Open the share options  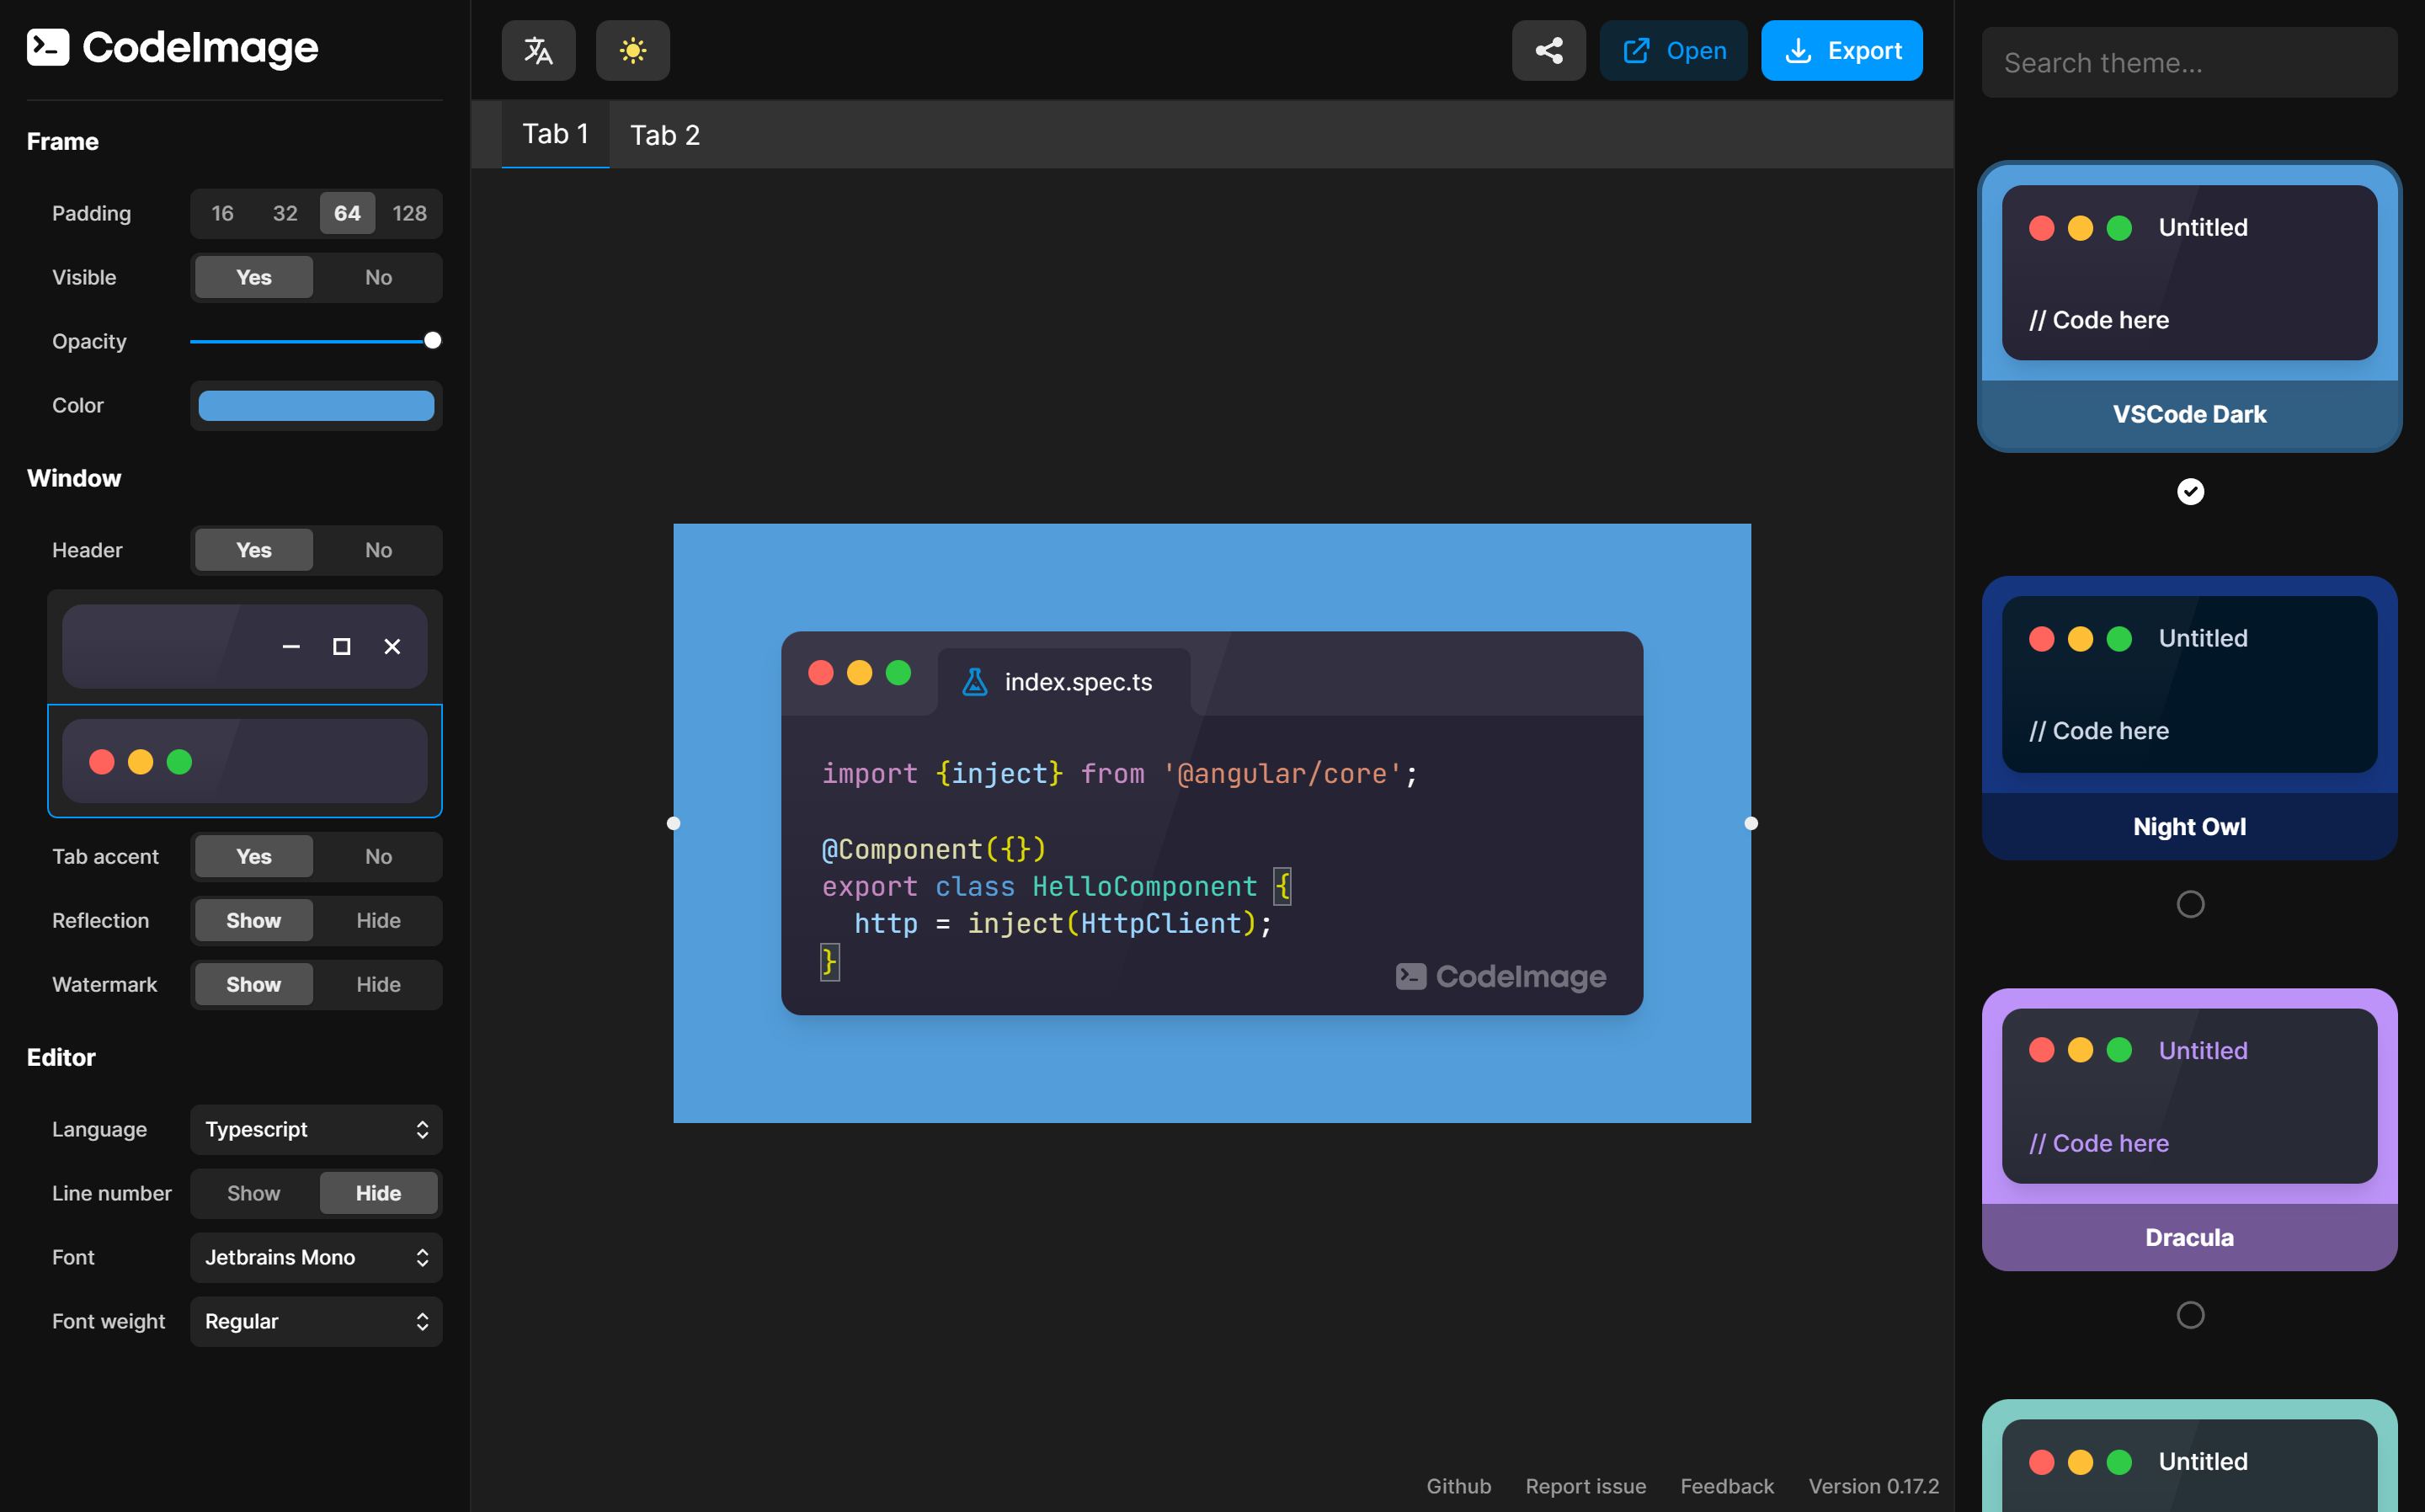click(x=1548, y=50)
